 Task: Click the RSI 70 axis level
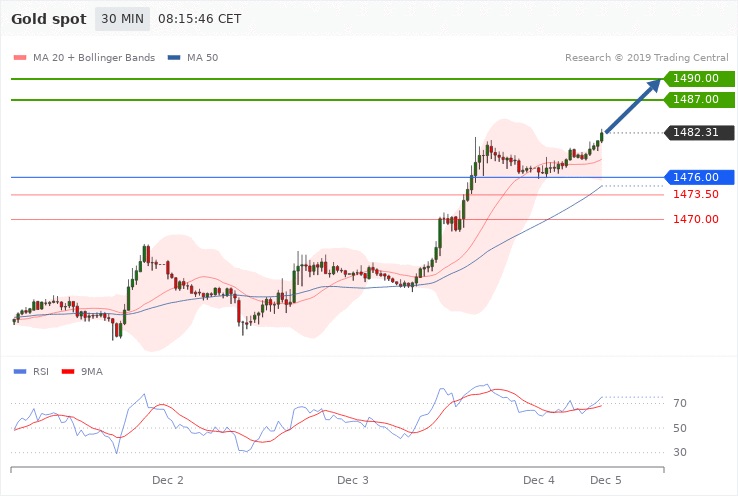681,404
